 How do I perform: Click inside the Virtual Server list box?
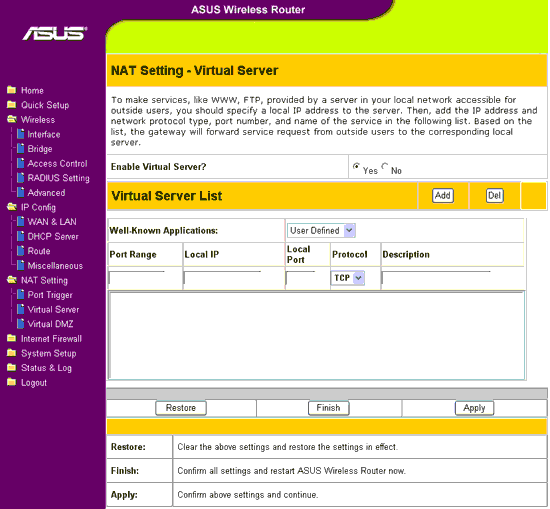[x=317, y=336]
